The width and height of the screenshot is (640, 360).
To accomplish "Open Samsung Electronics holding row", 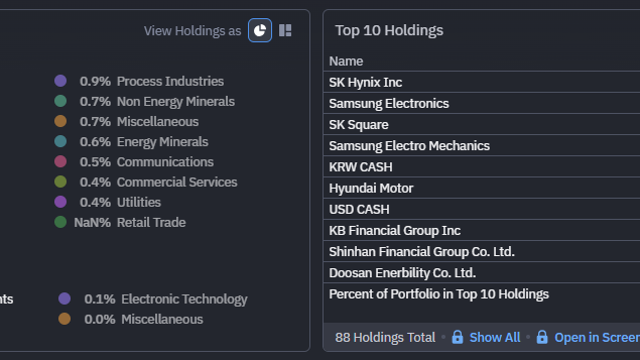I will 482,104.
